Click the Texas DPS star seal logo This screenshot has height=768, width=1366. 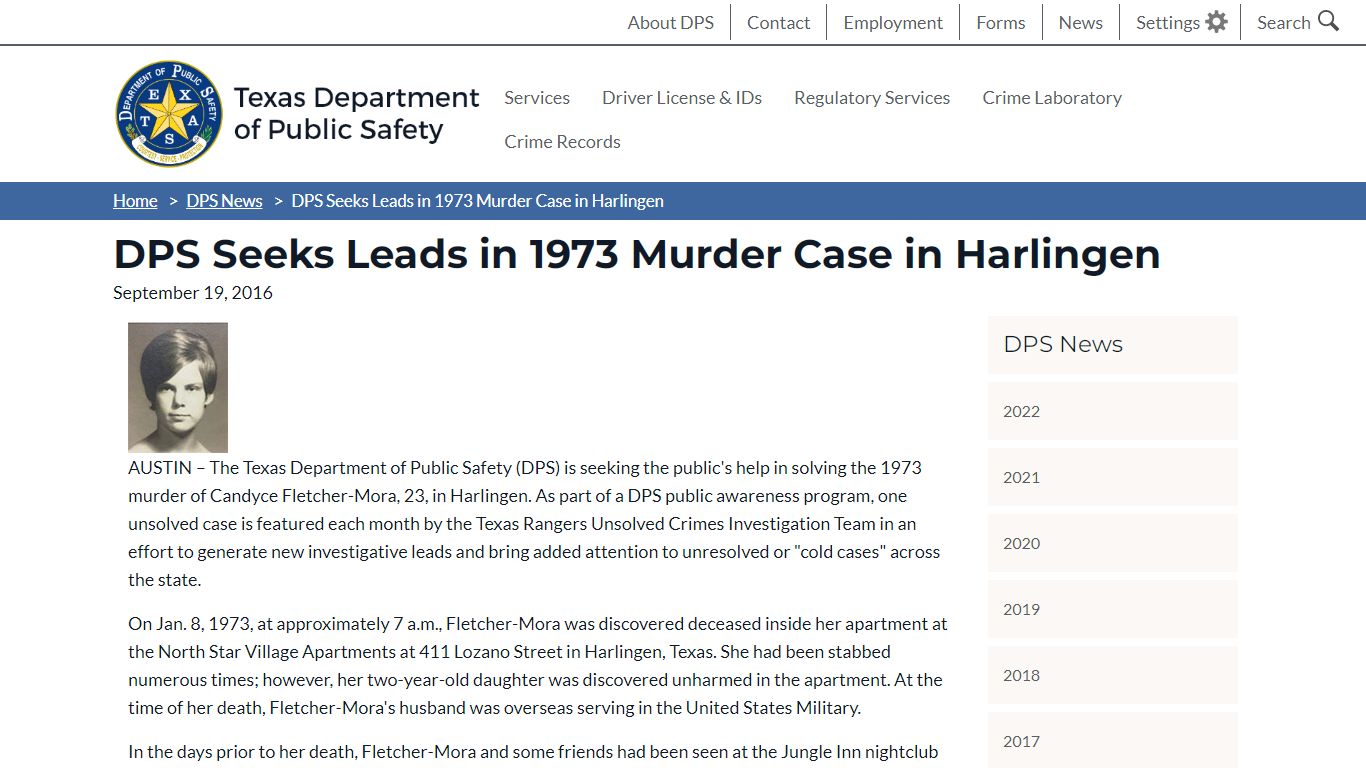pos(169,113)
